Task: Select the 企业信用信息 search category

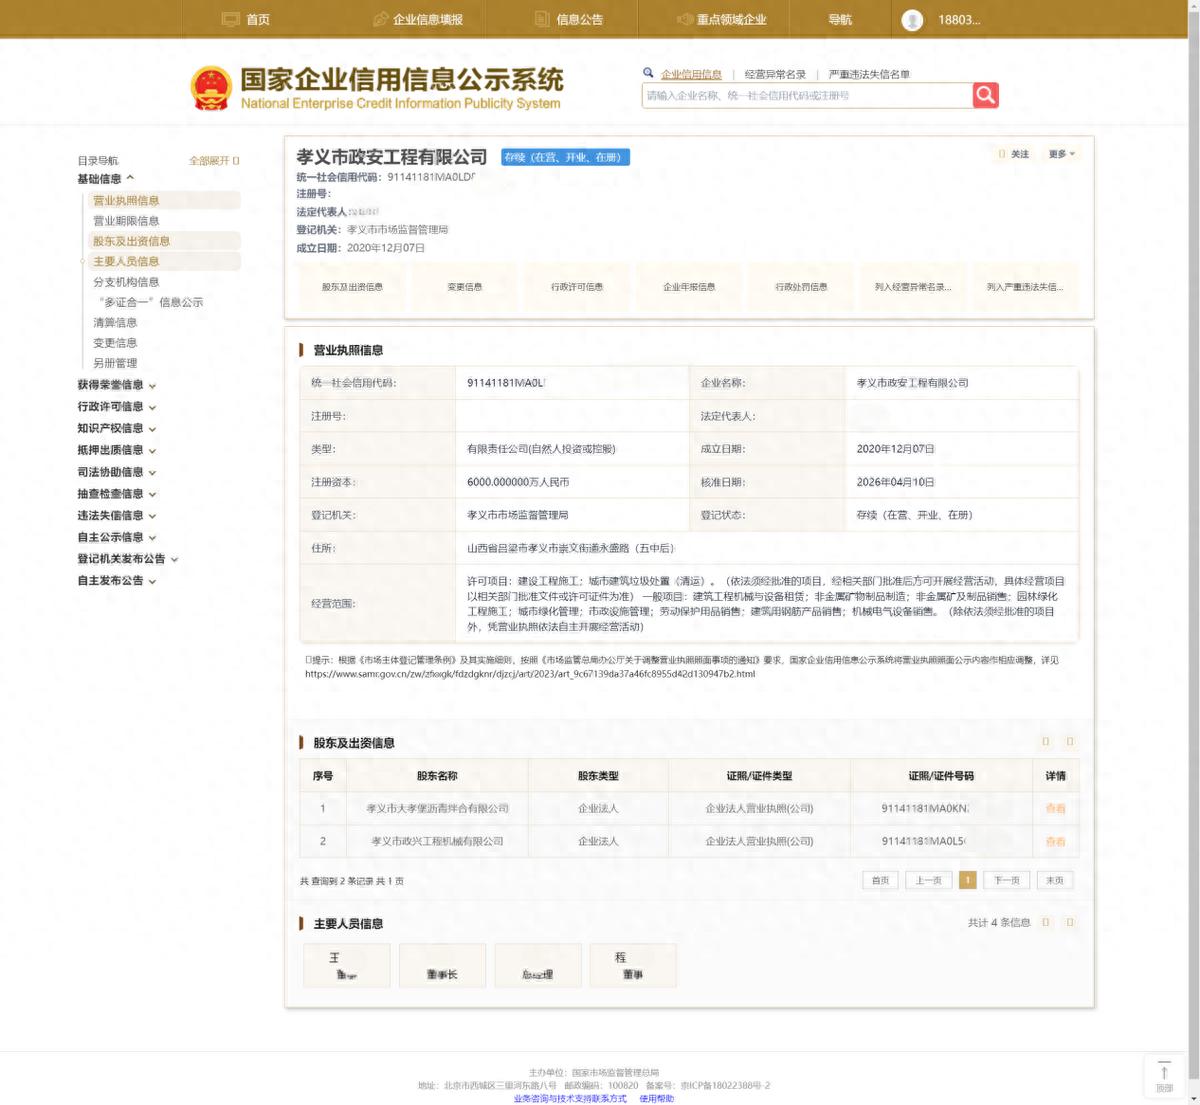Action: point(691,74)
